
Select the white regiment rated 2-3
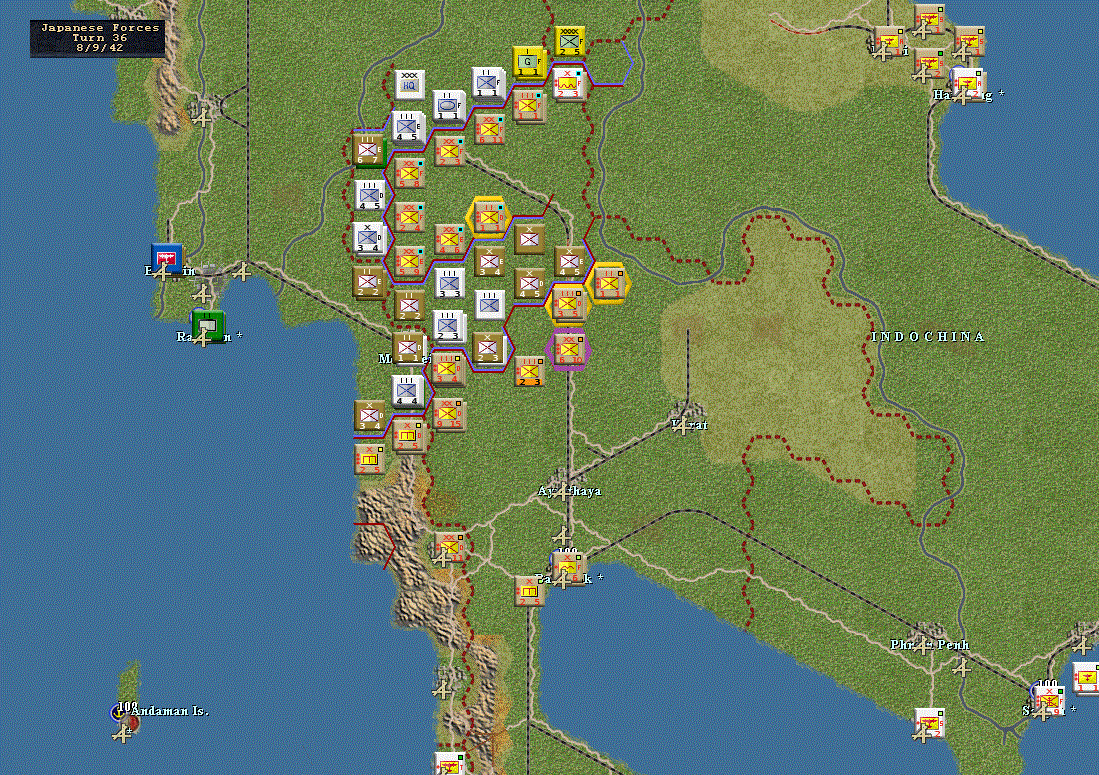click(449, 326)
